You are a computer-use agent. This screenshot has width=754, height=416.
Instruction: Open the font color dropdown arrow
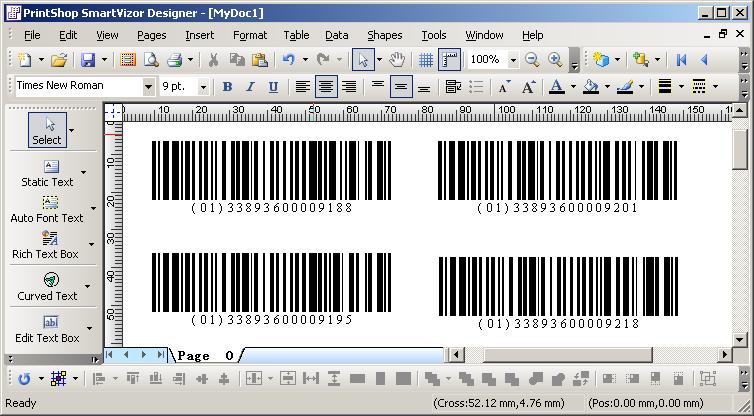coord(573,87)
